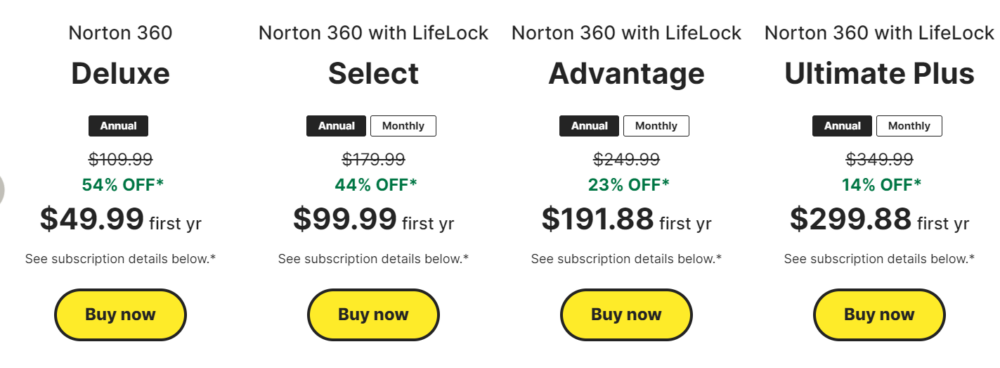1000x368 pixels.
Task: Click the Ultimate Plus plan heading
Action: (x=879, y=74)
